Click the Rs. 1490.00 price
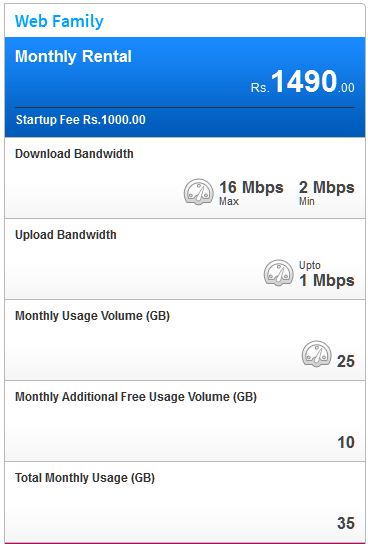 pos(303,82)
